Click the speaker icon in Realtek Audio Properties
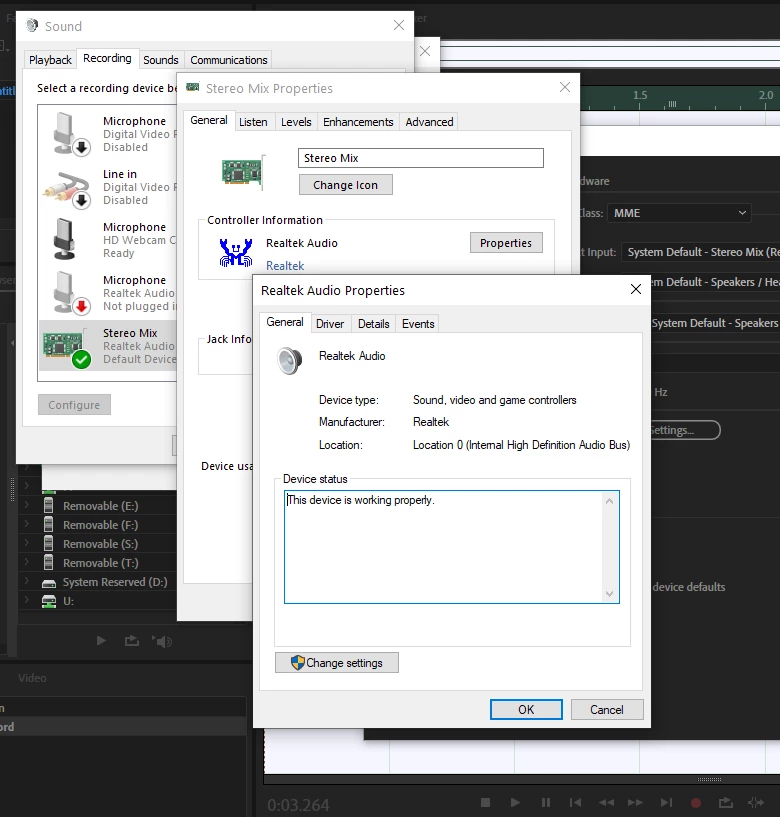This screenshot has width=780, height=817. coord(290,361)
